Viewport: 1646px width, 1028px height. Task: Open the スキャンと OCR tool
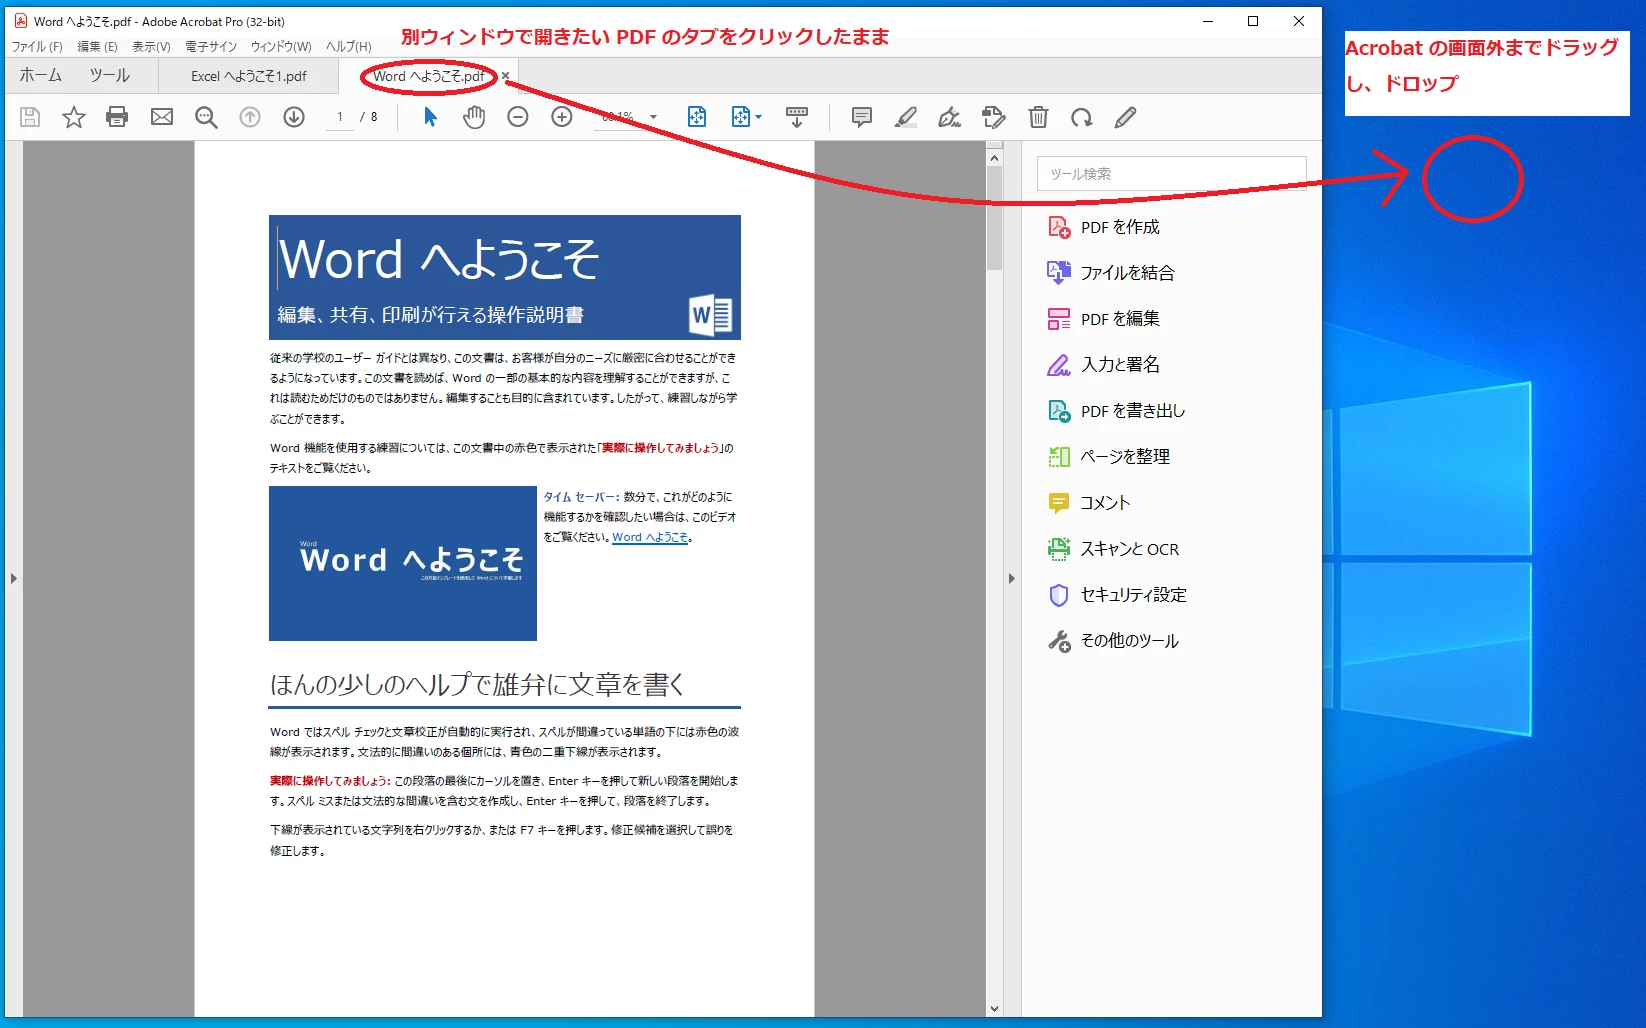point(1113,548)
